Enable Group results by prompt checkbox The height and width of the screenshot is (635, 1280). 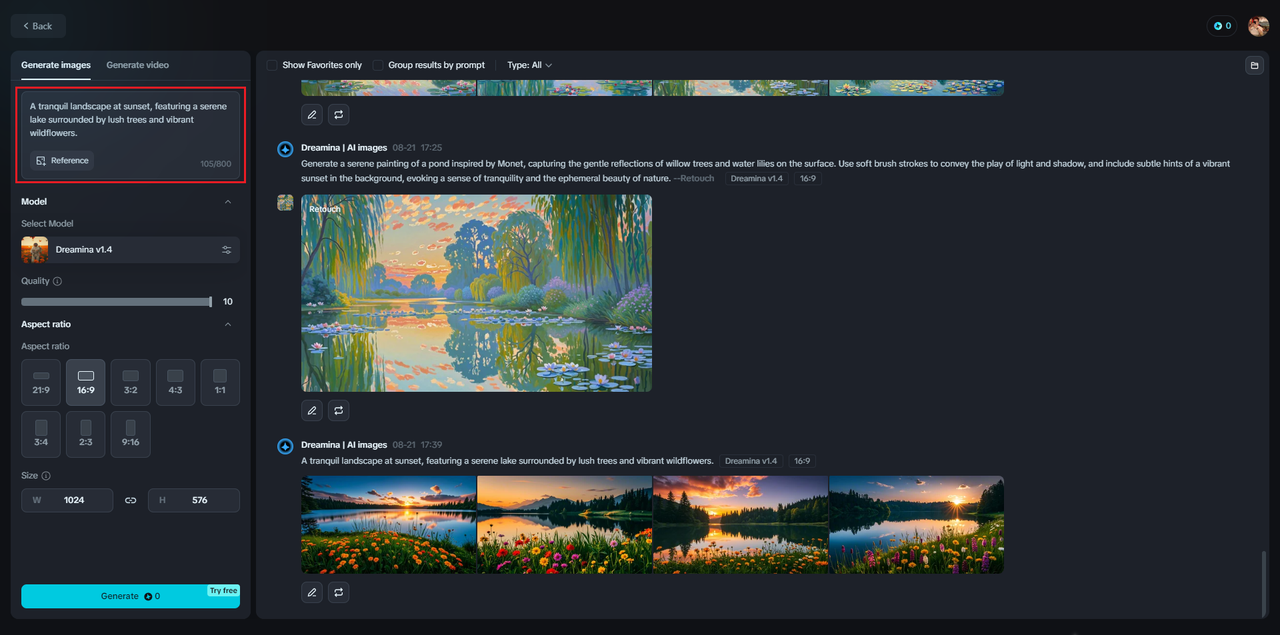click(x=378, y=65)
